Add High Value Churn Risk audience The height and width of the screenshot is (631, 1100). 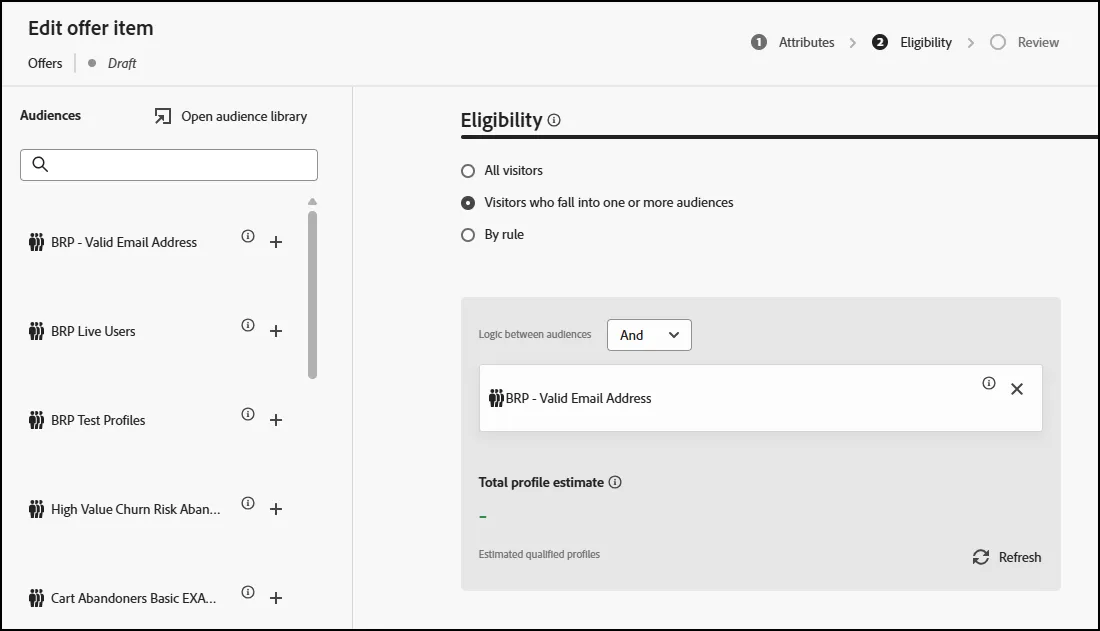coord(276,510)
